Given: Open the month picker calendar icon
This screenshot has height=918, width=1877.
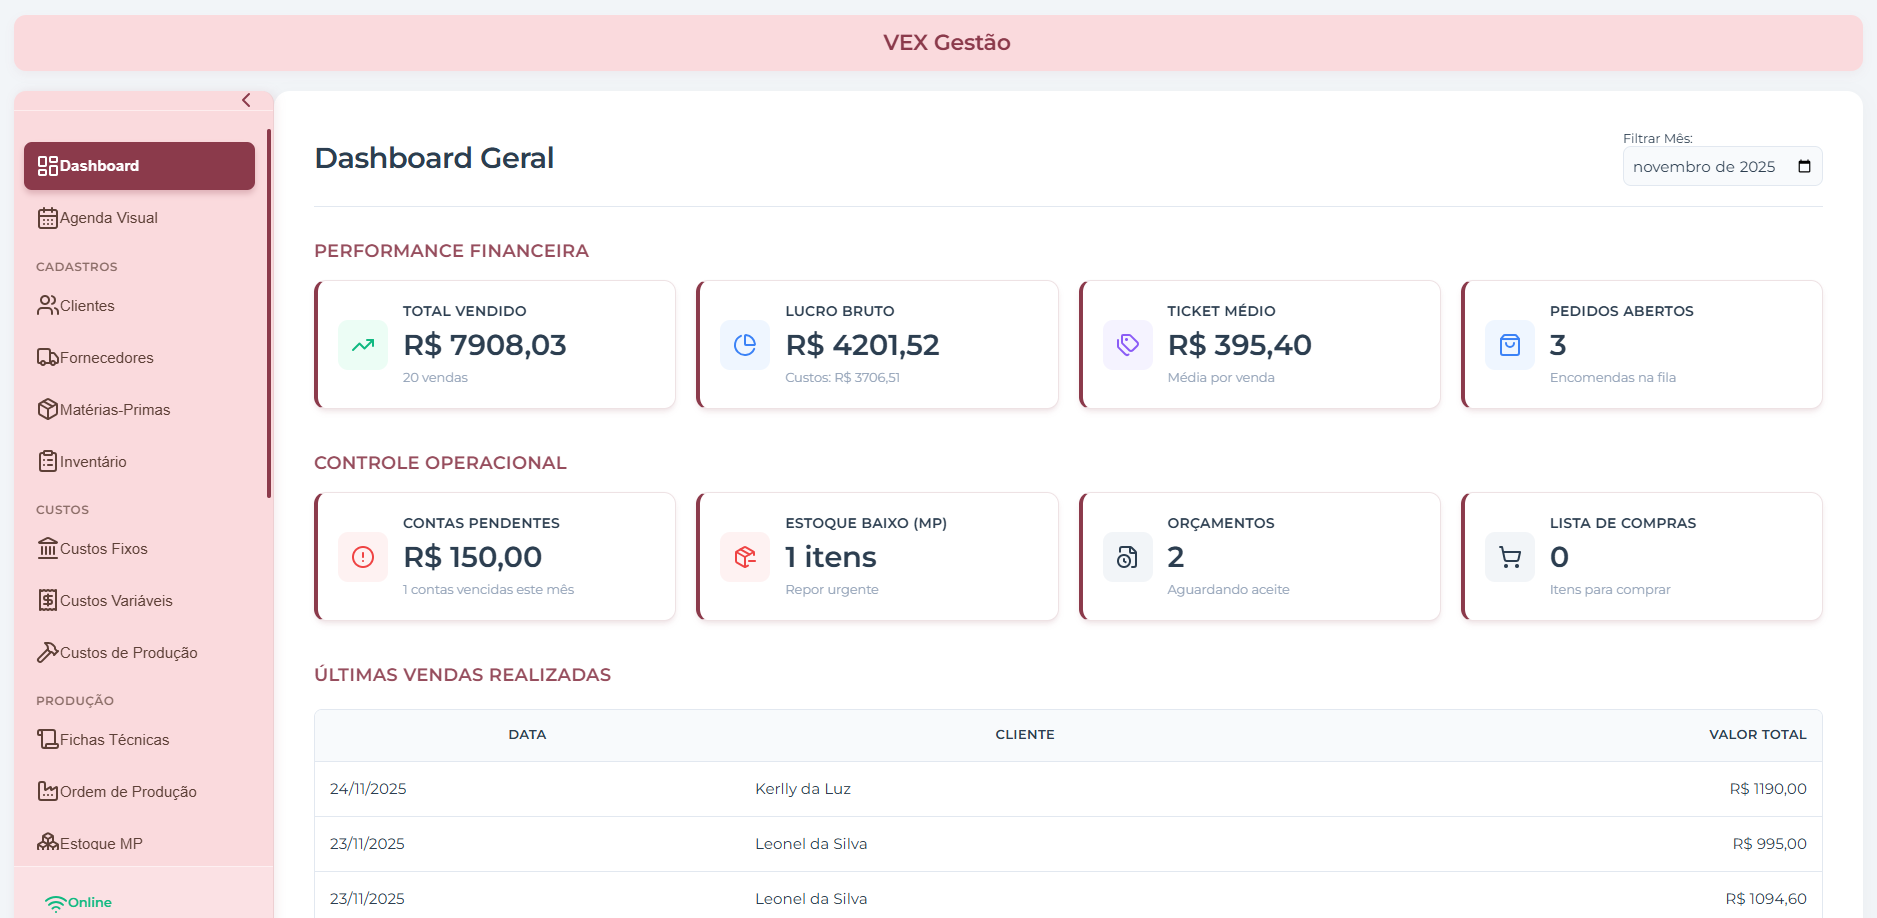Looking at the screenshot, I should pyautogui.click(x=1804, y=166).
